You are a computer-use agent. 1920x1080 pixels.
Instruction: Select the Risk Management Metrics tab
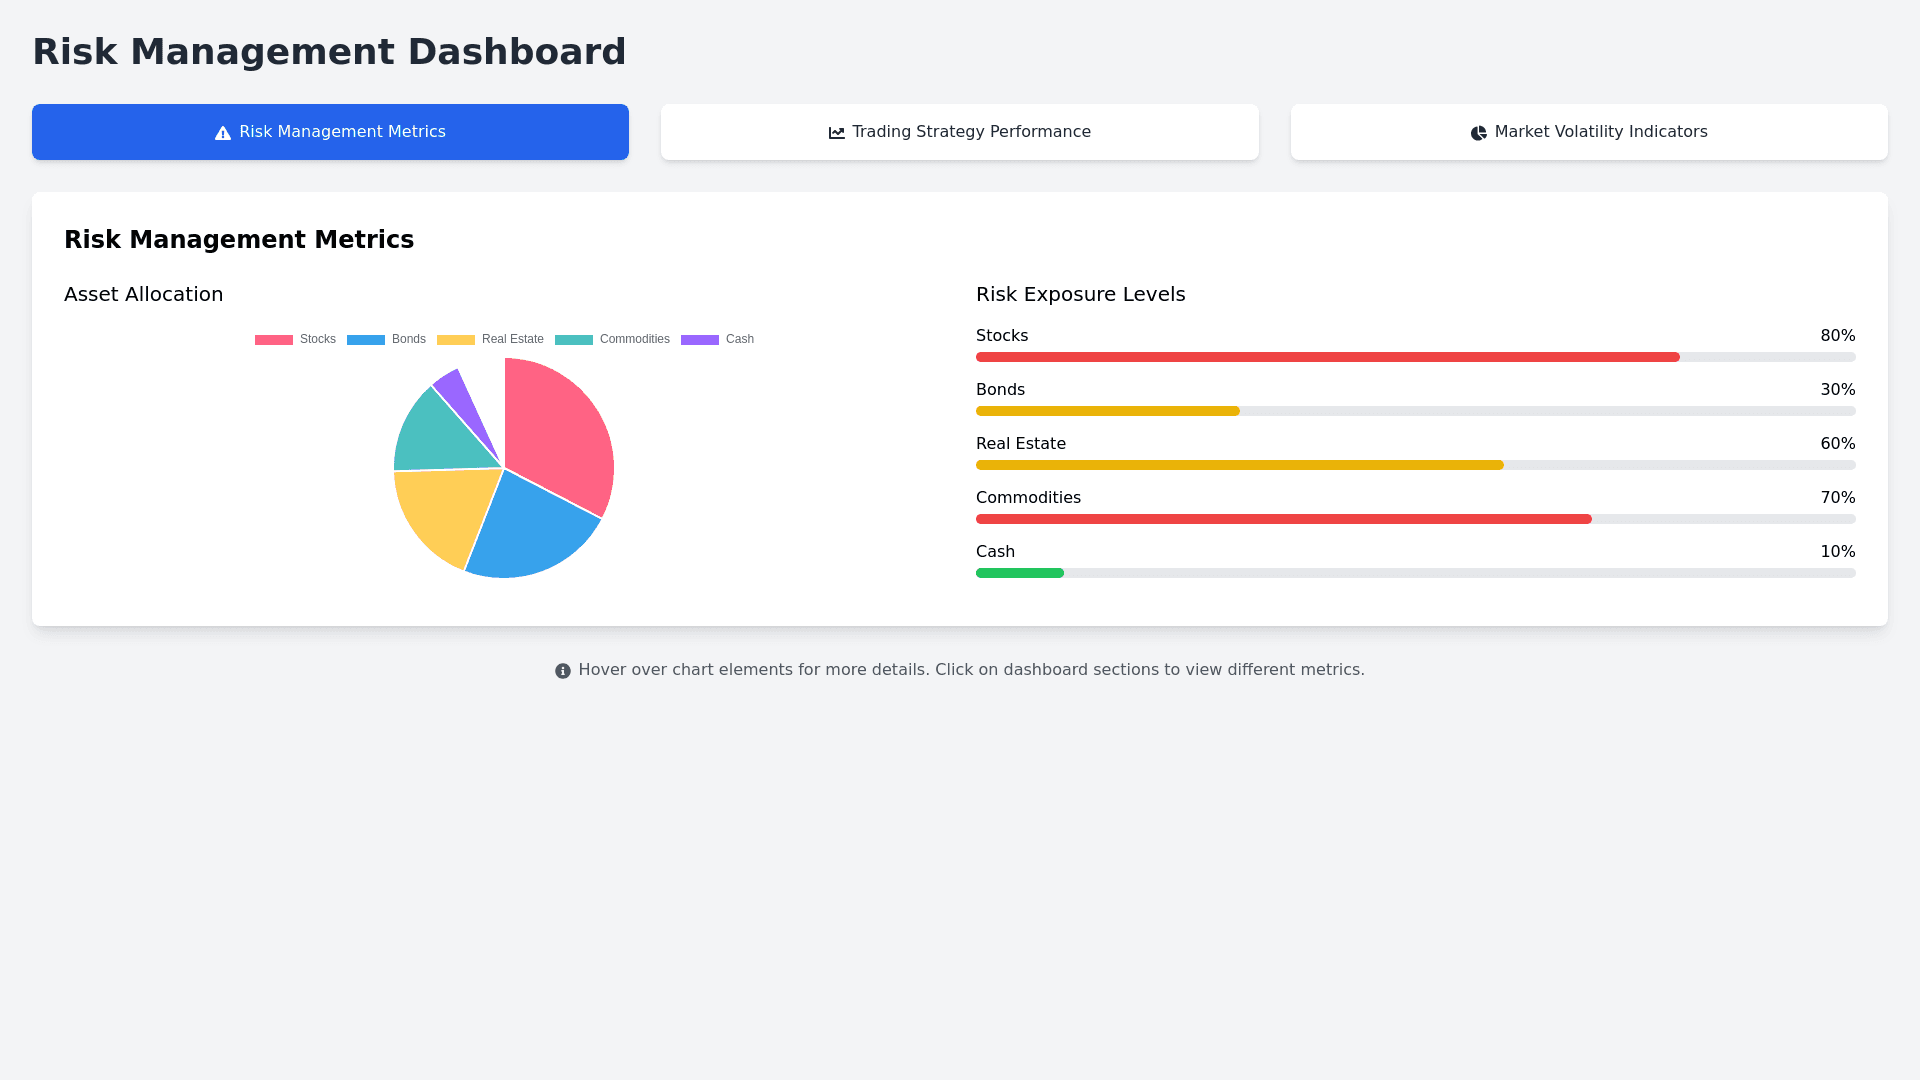pos(330,132)
